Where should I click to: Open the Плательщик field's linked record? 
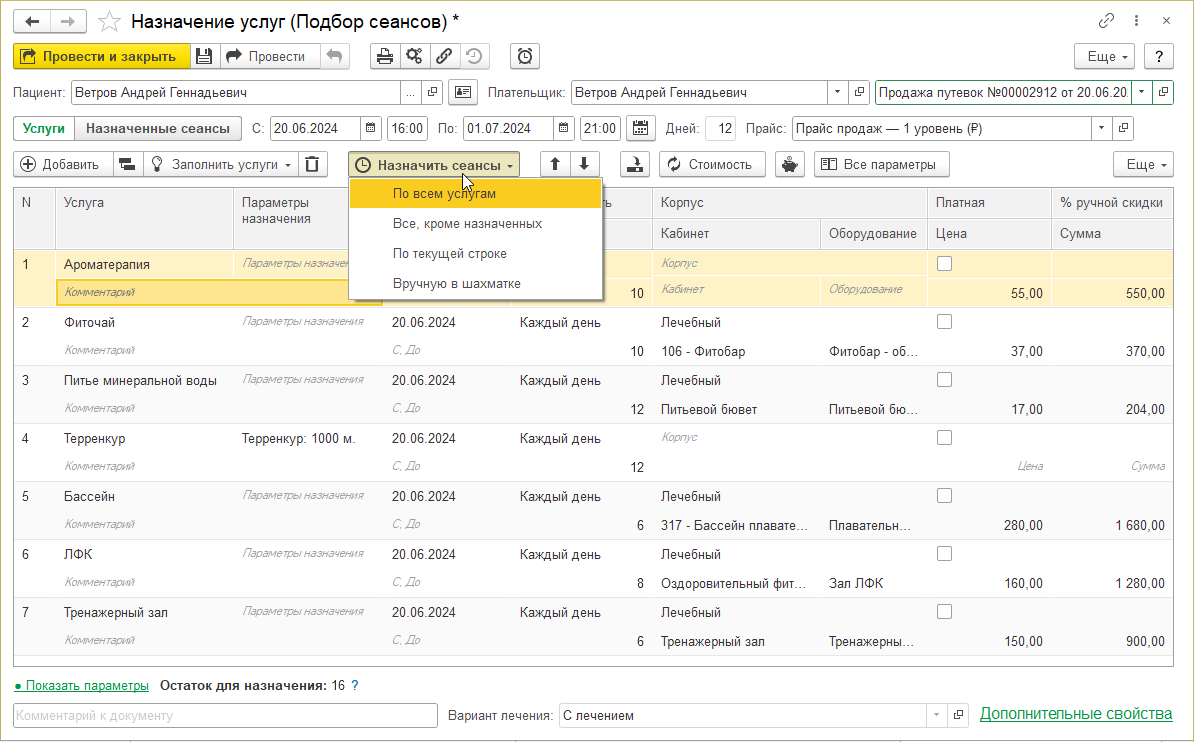pos(859,92)
